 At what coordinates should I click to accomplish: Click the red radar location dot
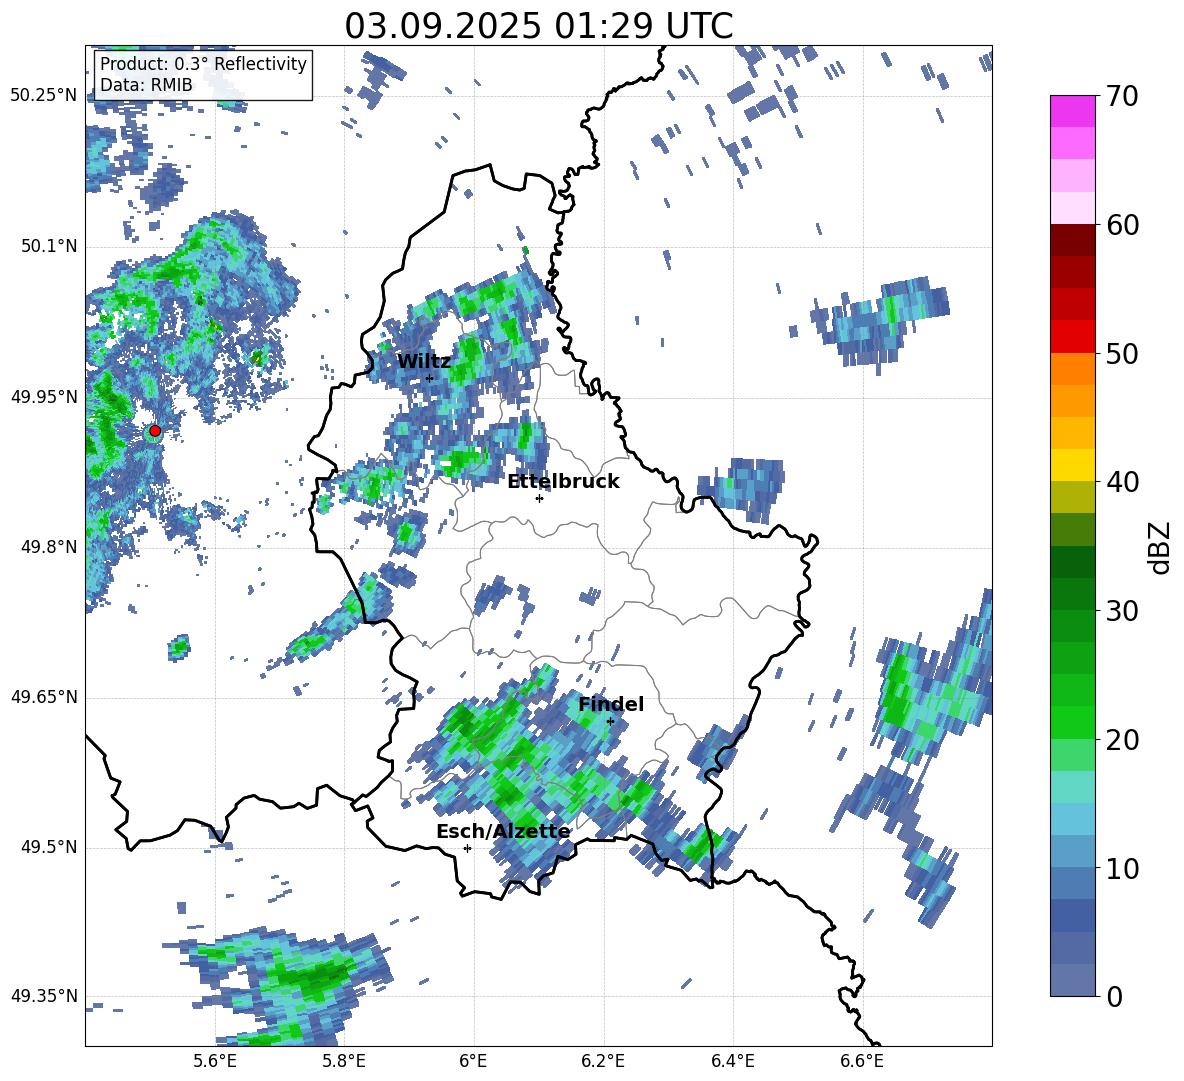click(155, 431)
